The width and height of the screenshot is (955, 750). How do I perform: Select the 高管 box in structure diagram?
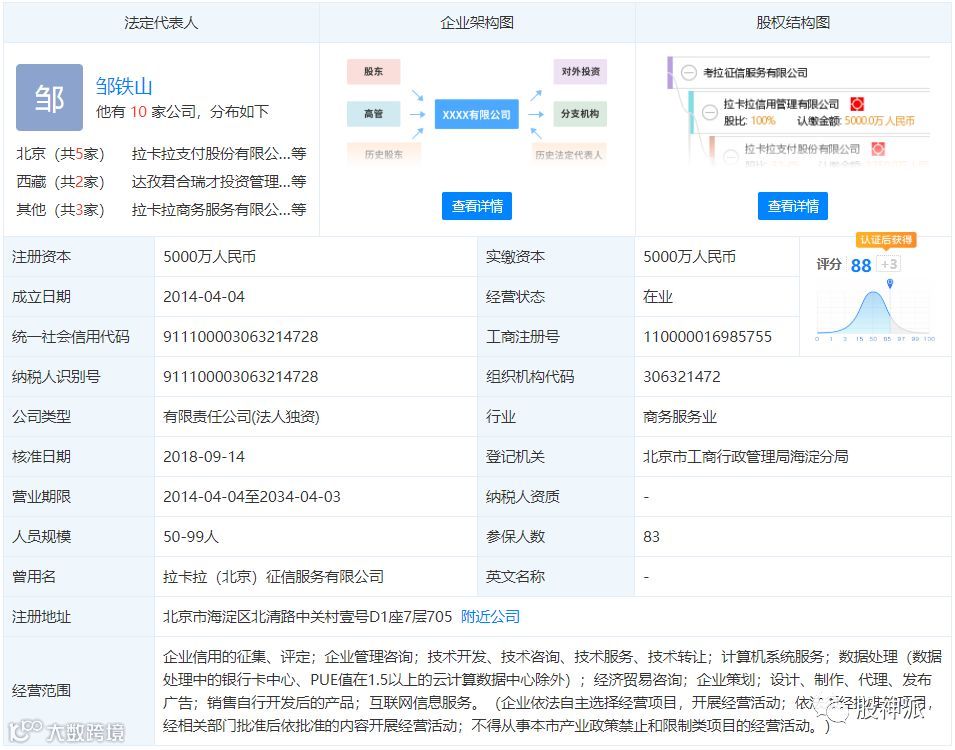click(373, 113)
